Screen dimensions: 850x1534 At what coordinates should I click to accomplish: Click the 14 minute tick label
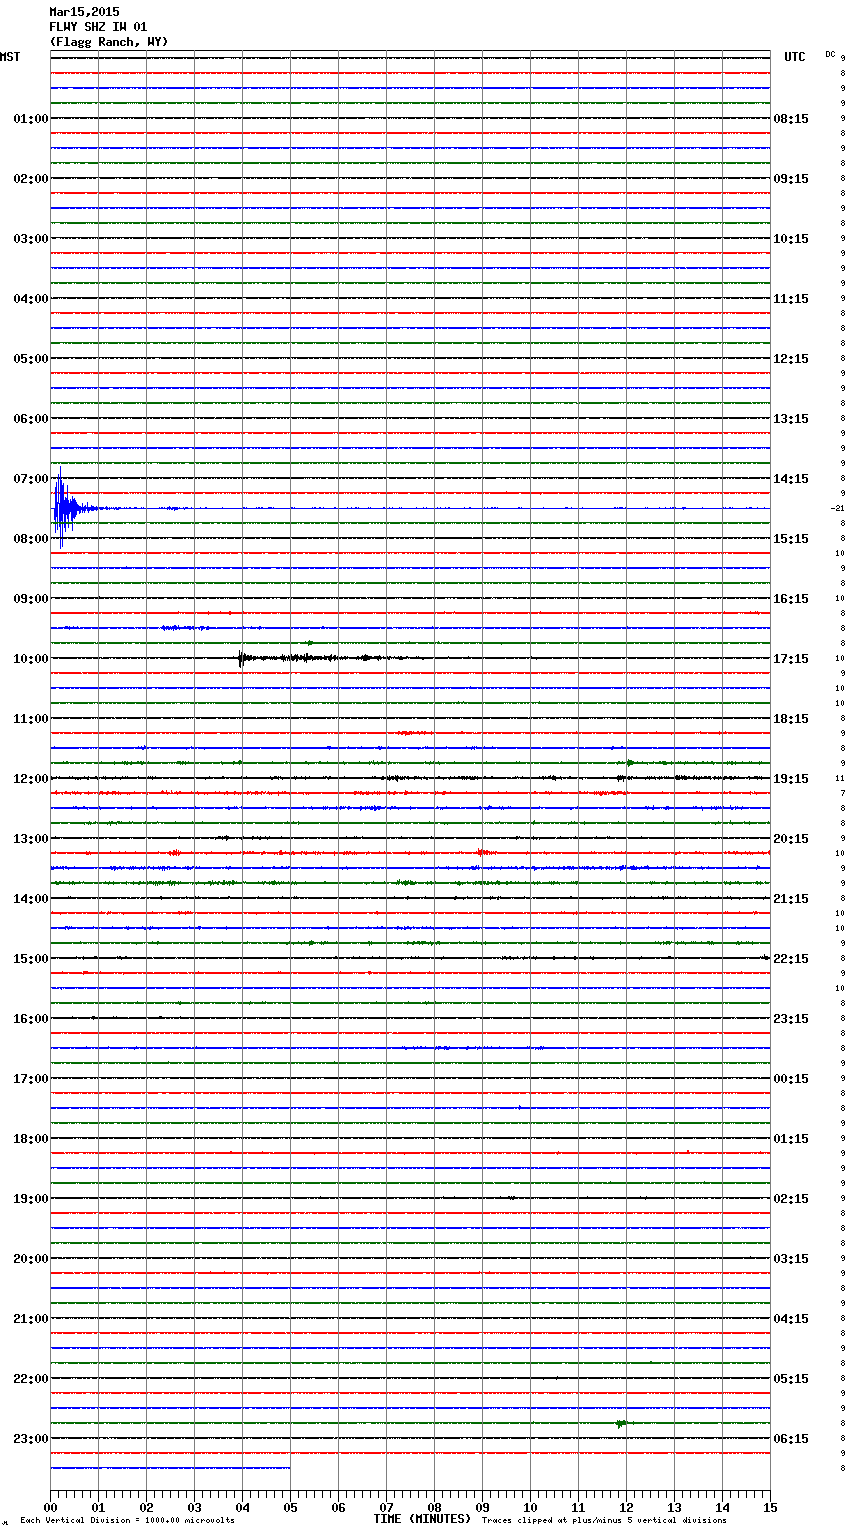722,1507
